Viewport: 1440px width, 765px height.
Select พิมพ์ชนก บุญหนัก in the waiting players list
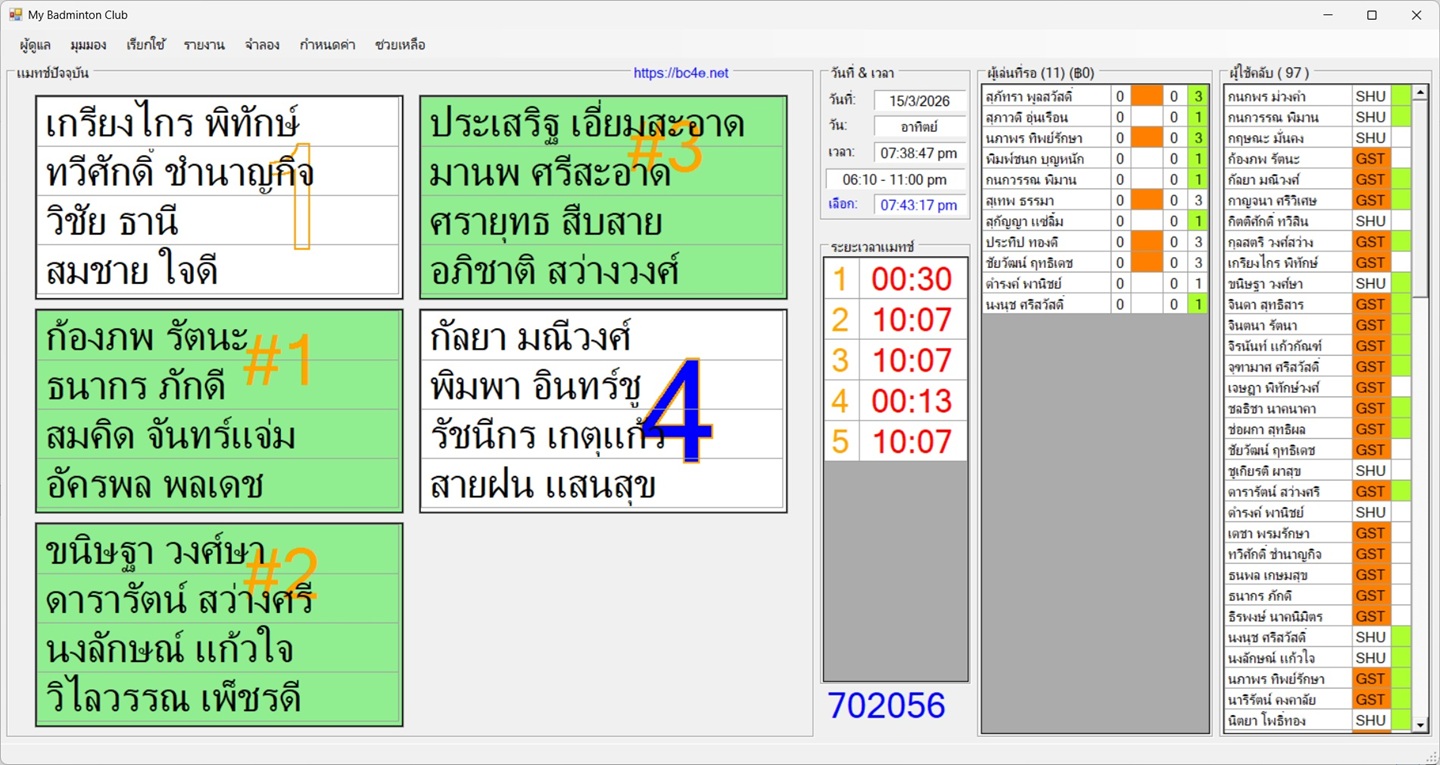click(1047, 158)
